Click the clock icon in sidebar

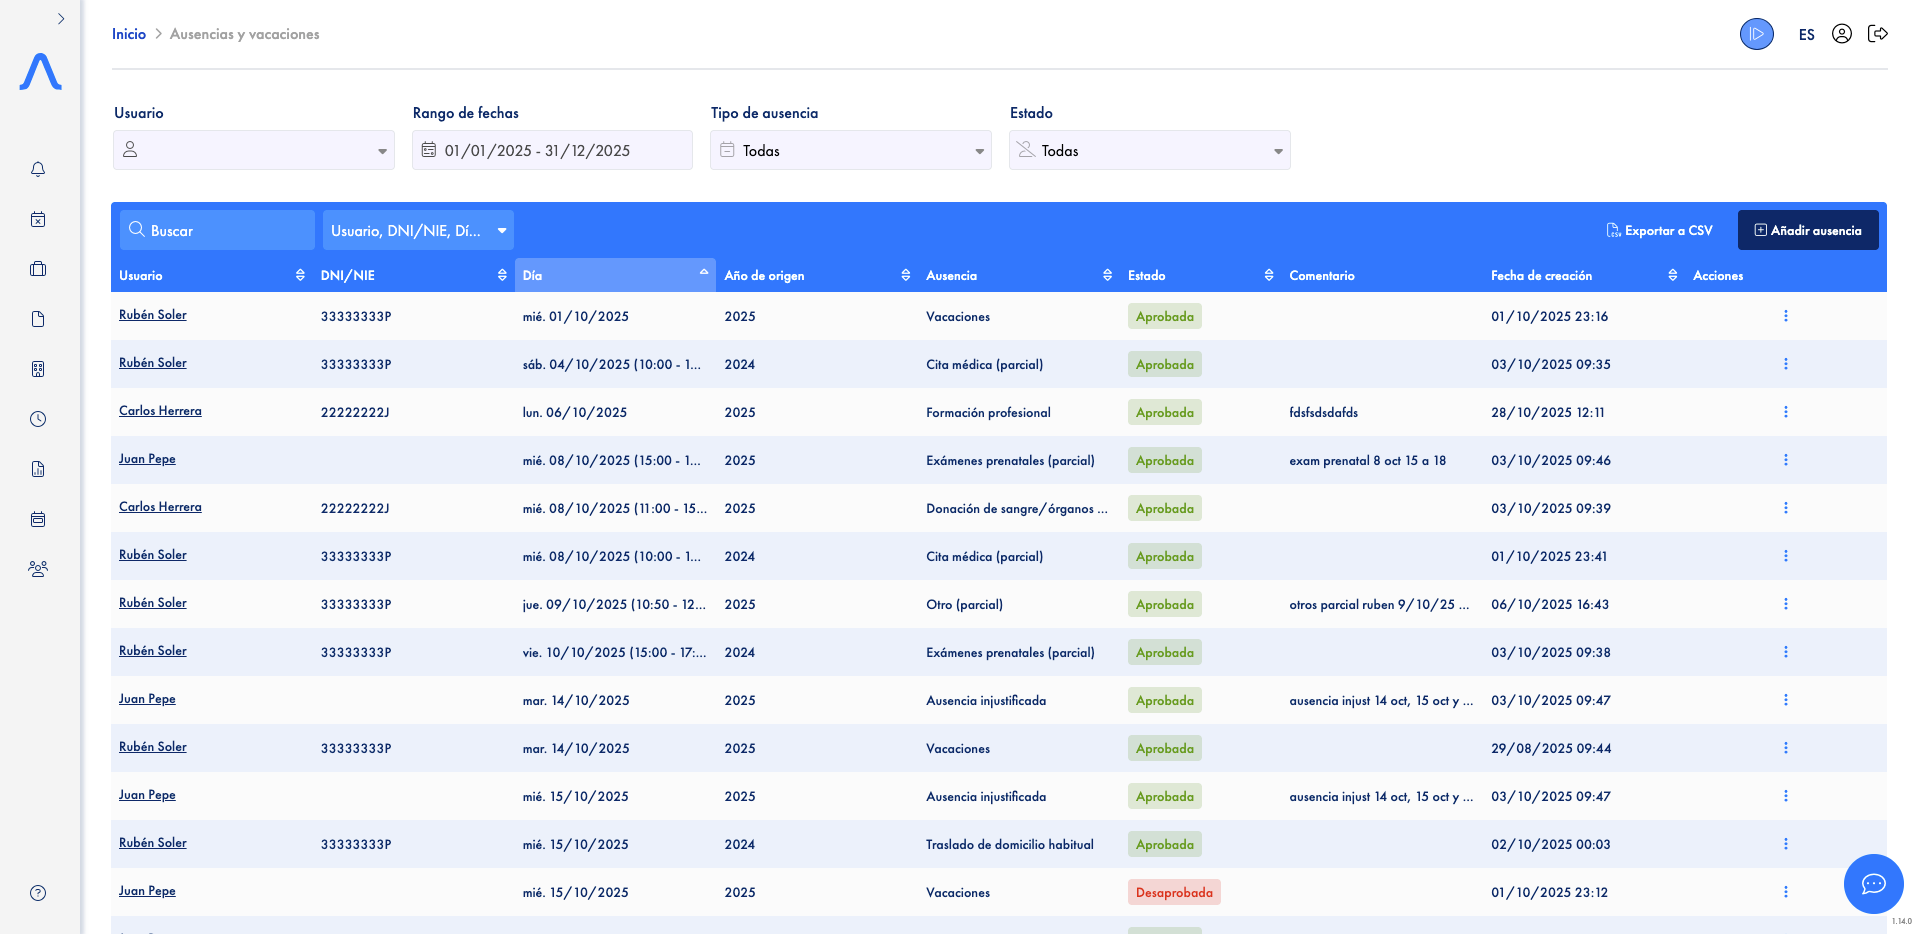click(38, 419)
